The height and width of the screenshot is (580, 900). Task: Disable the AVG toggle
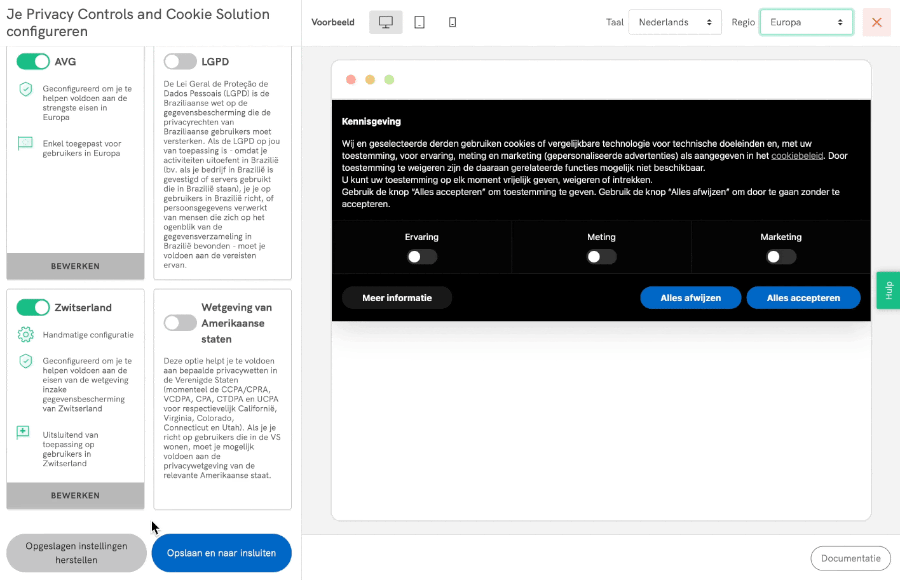coord(33,61)
